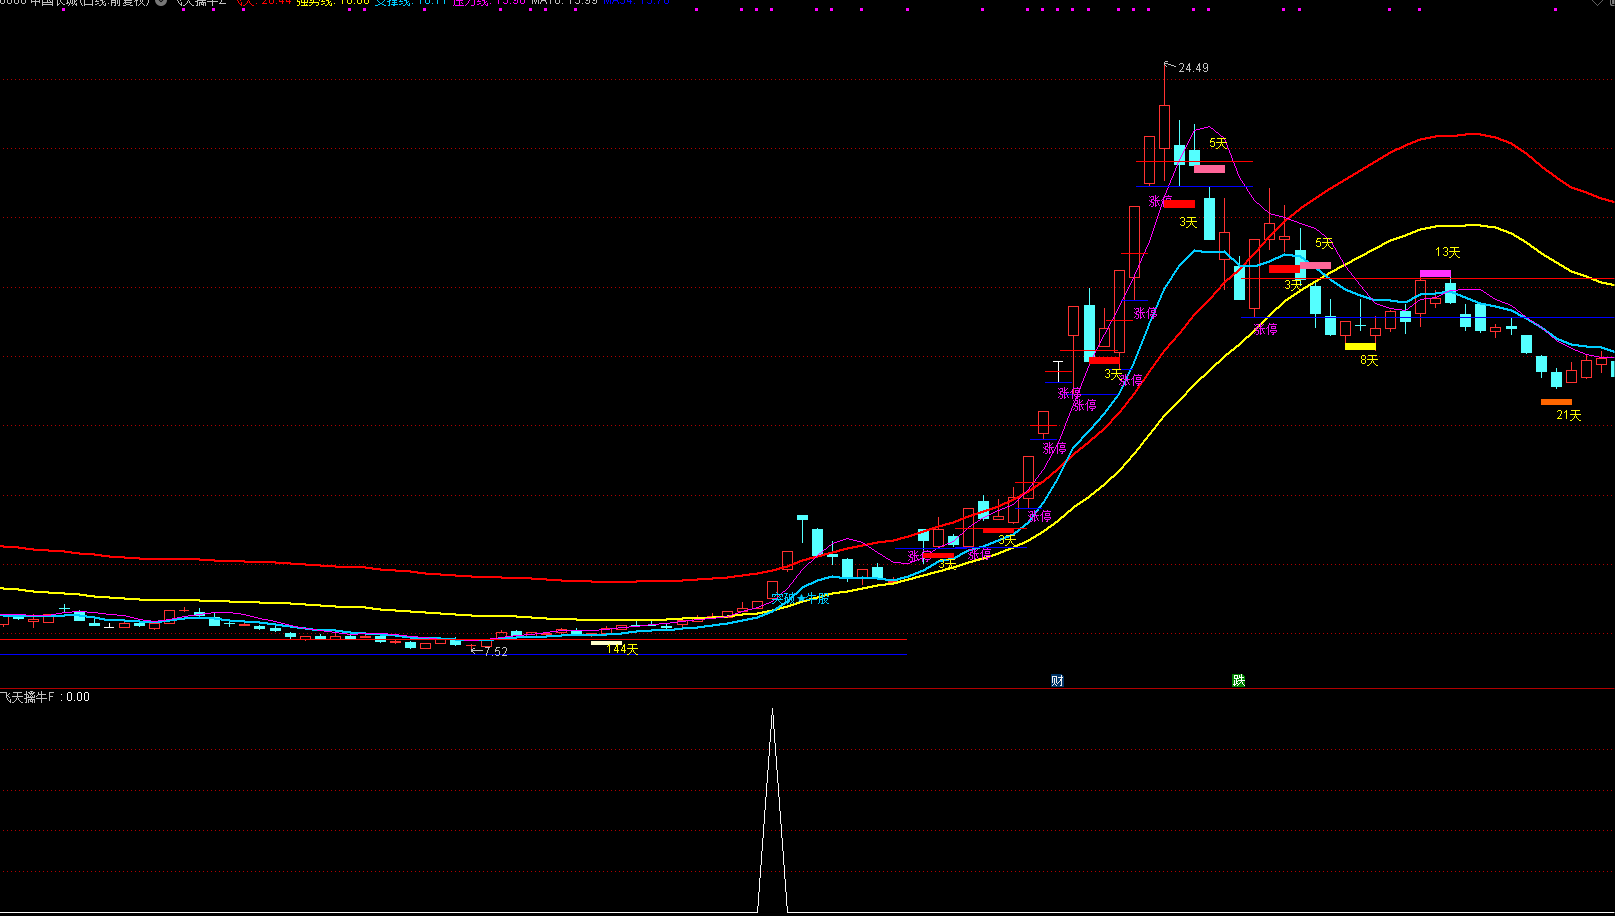Click the magenta bar below 13天

1435,273
